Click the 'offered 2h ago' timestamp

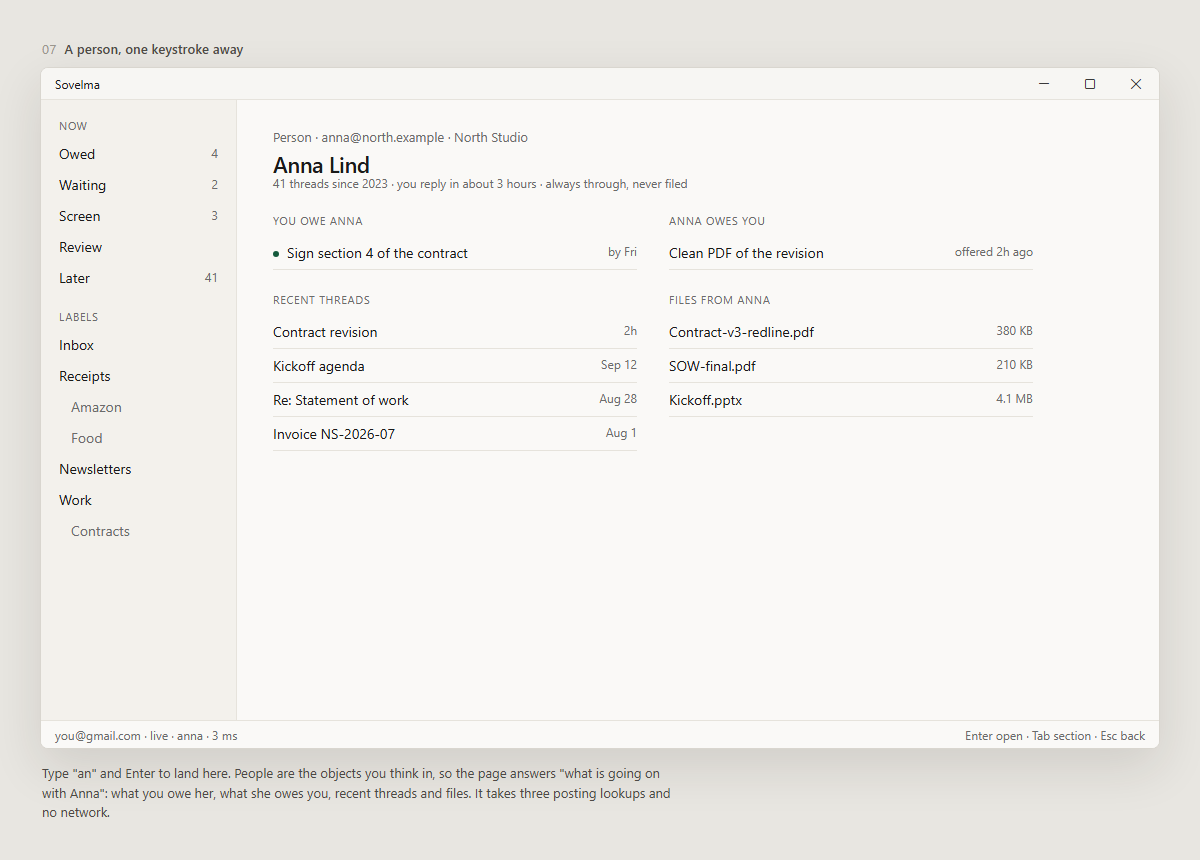(x=994, y=252)
